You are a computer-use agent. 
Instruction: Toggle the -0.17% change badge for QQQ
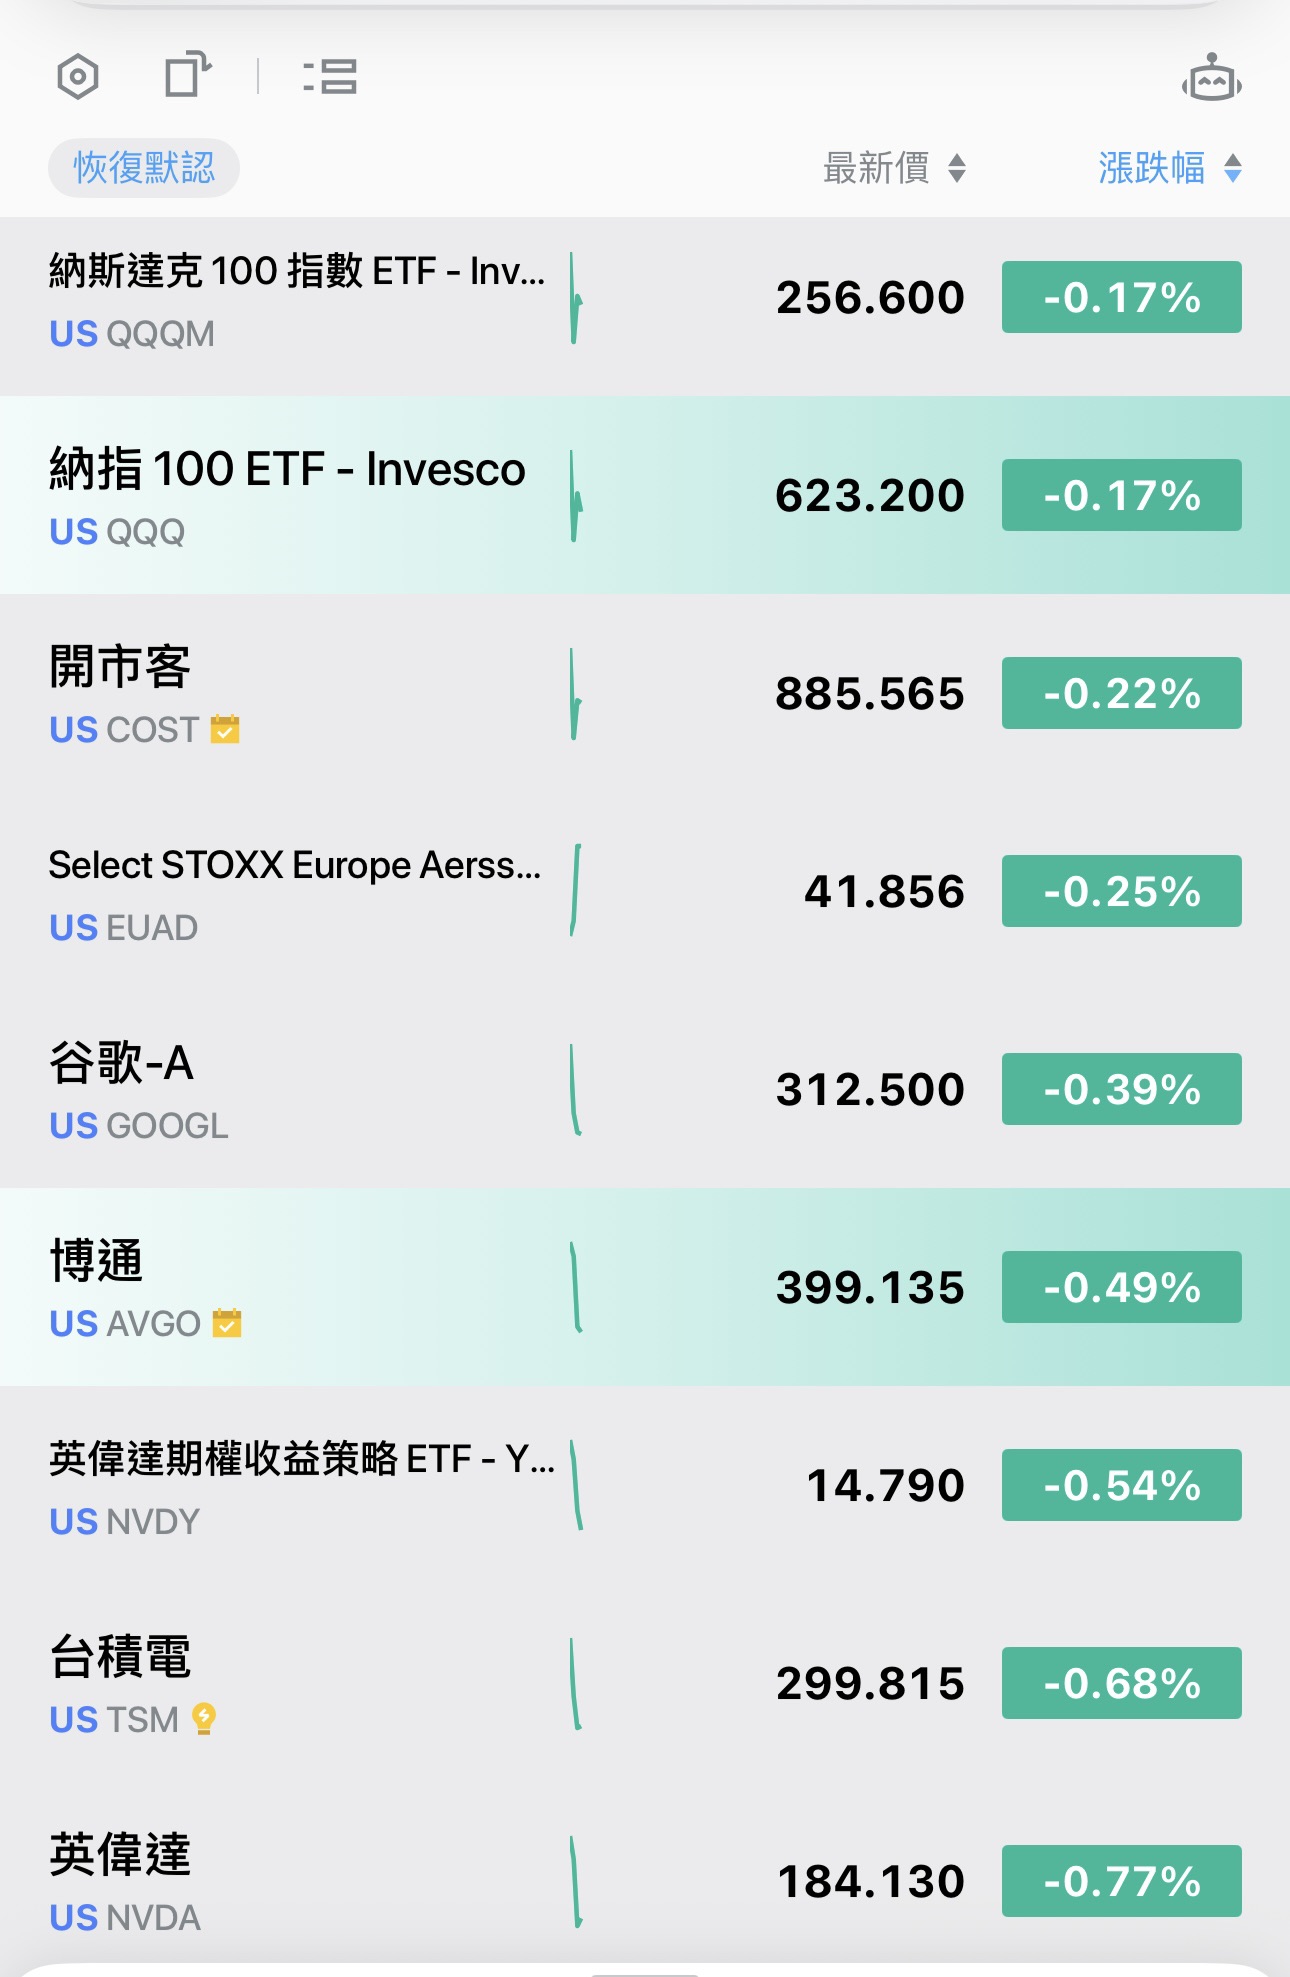tap(1121, 495)
